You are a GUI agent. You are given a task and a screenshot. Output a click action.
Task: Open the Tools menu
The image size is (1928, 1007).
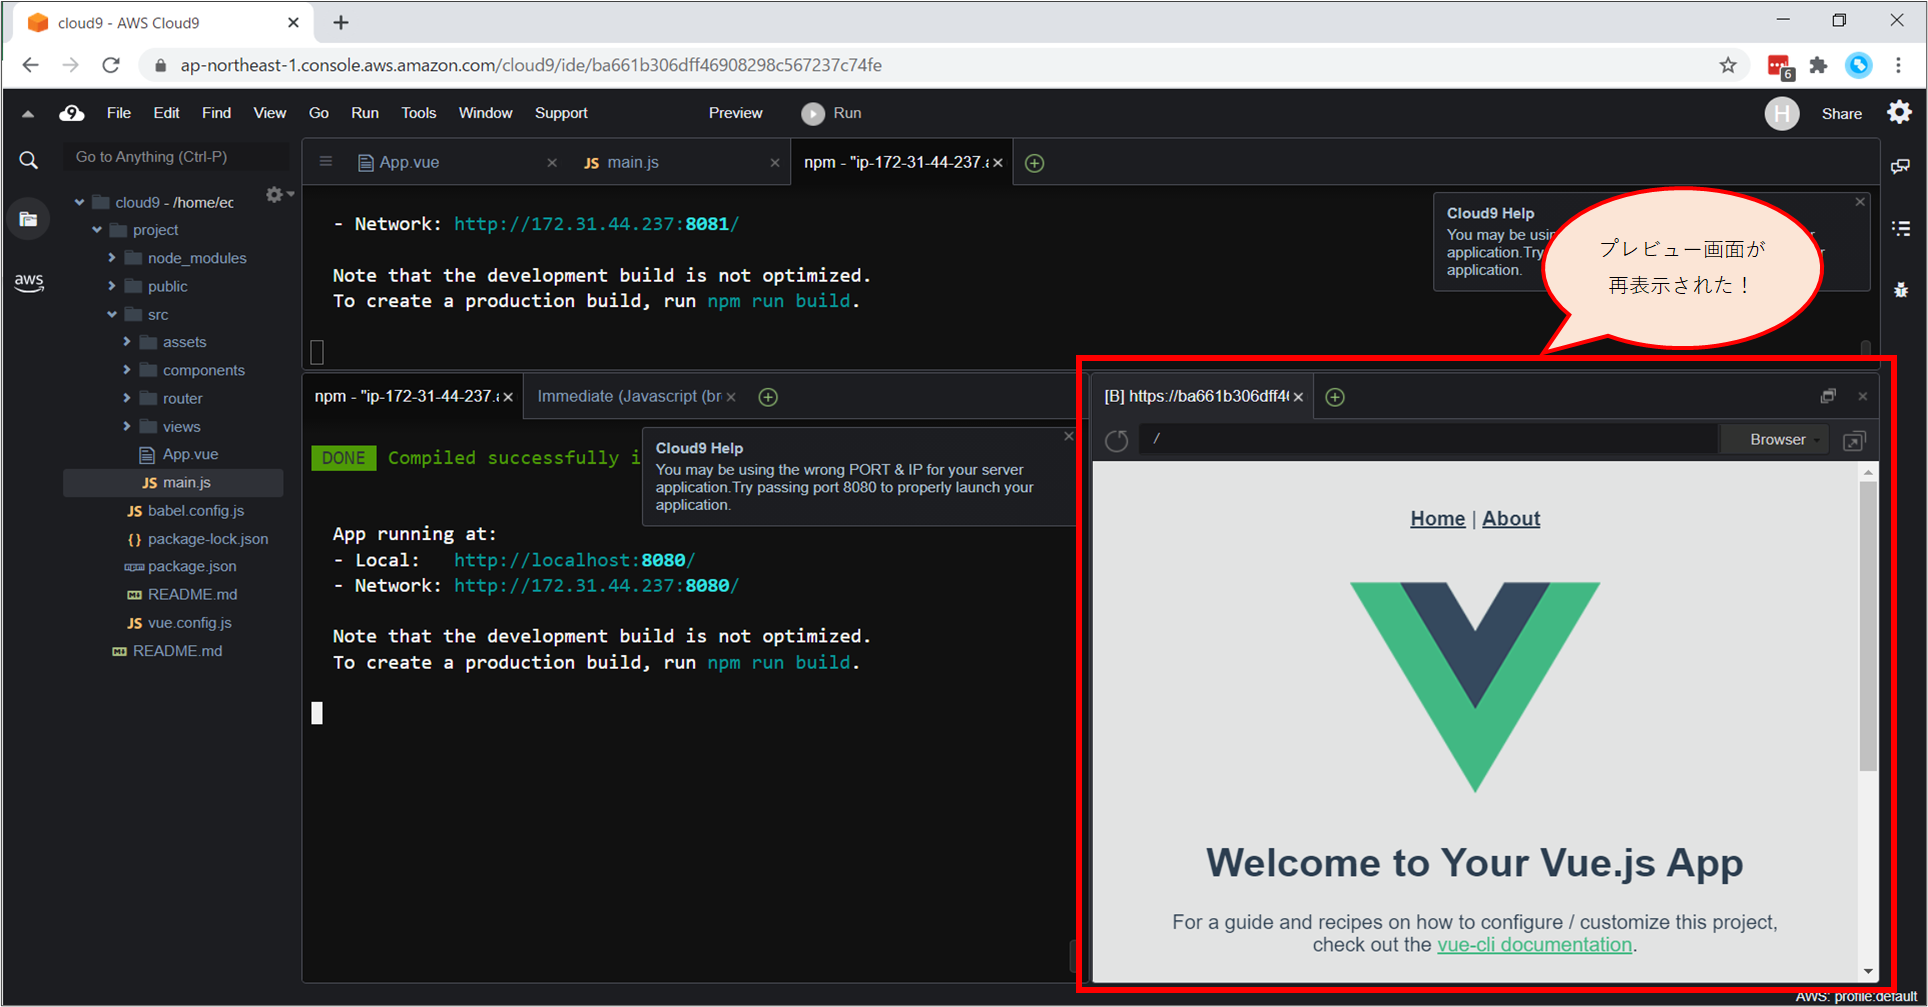tap(418, 113)
